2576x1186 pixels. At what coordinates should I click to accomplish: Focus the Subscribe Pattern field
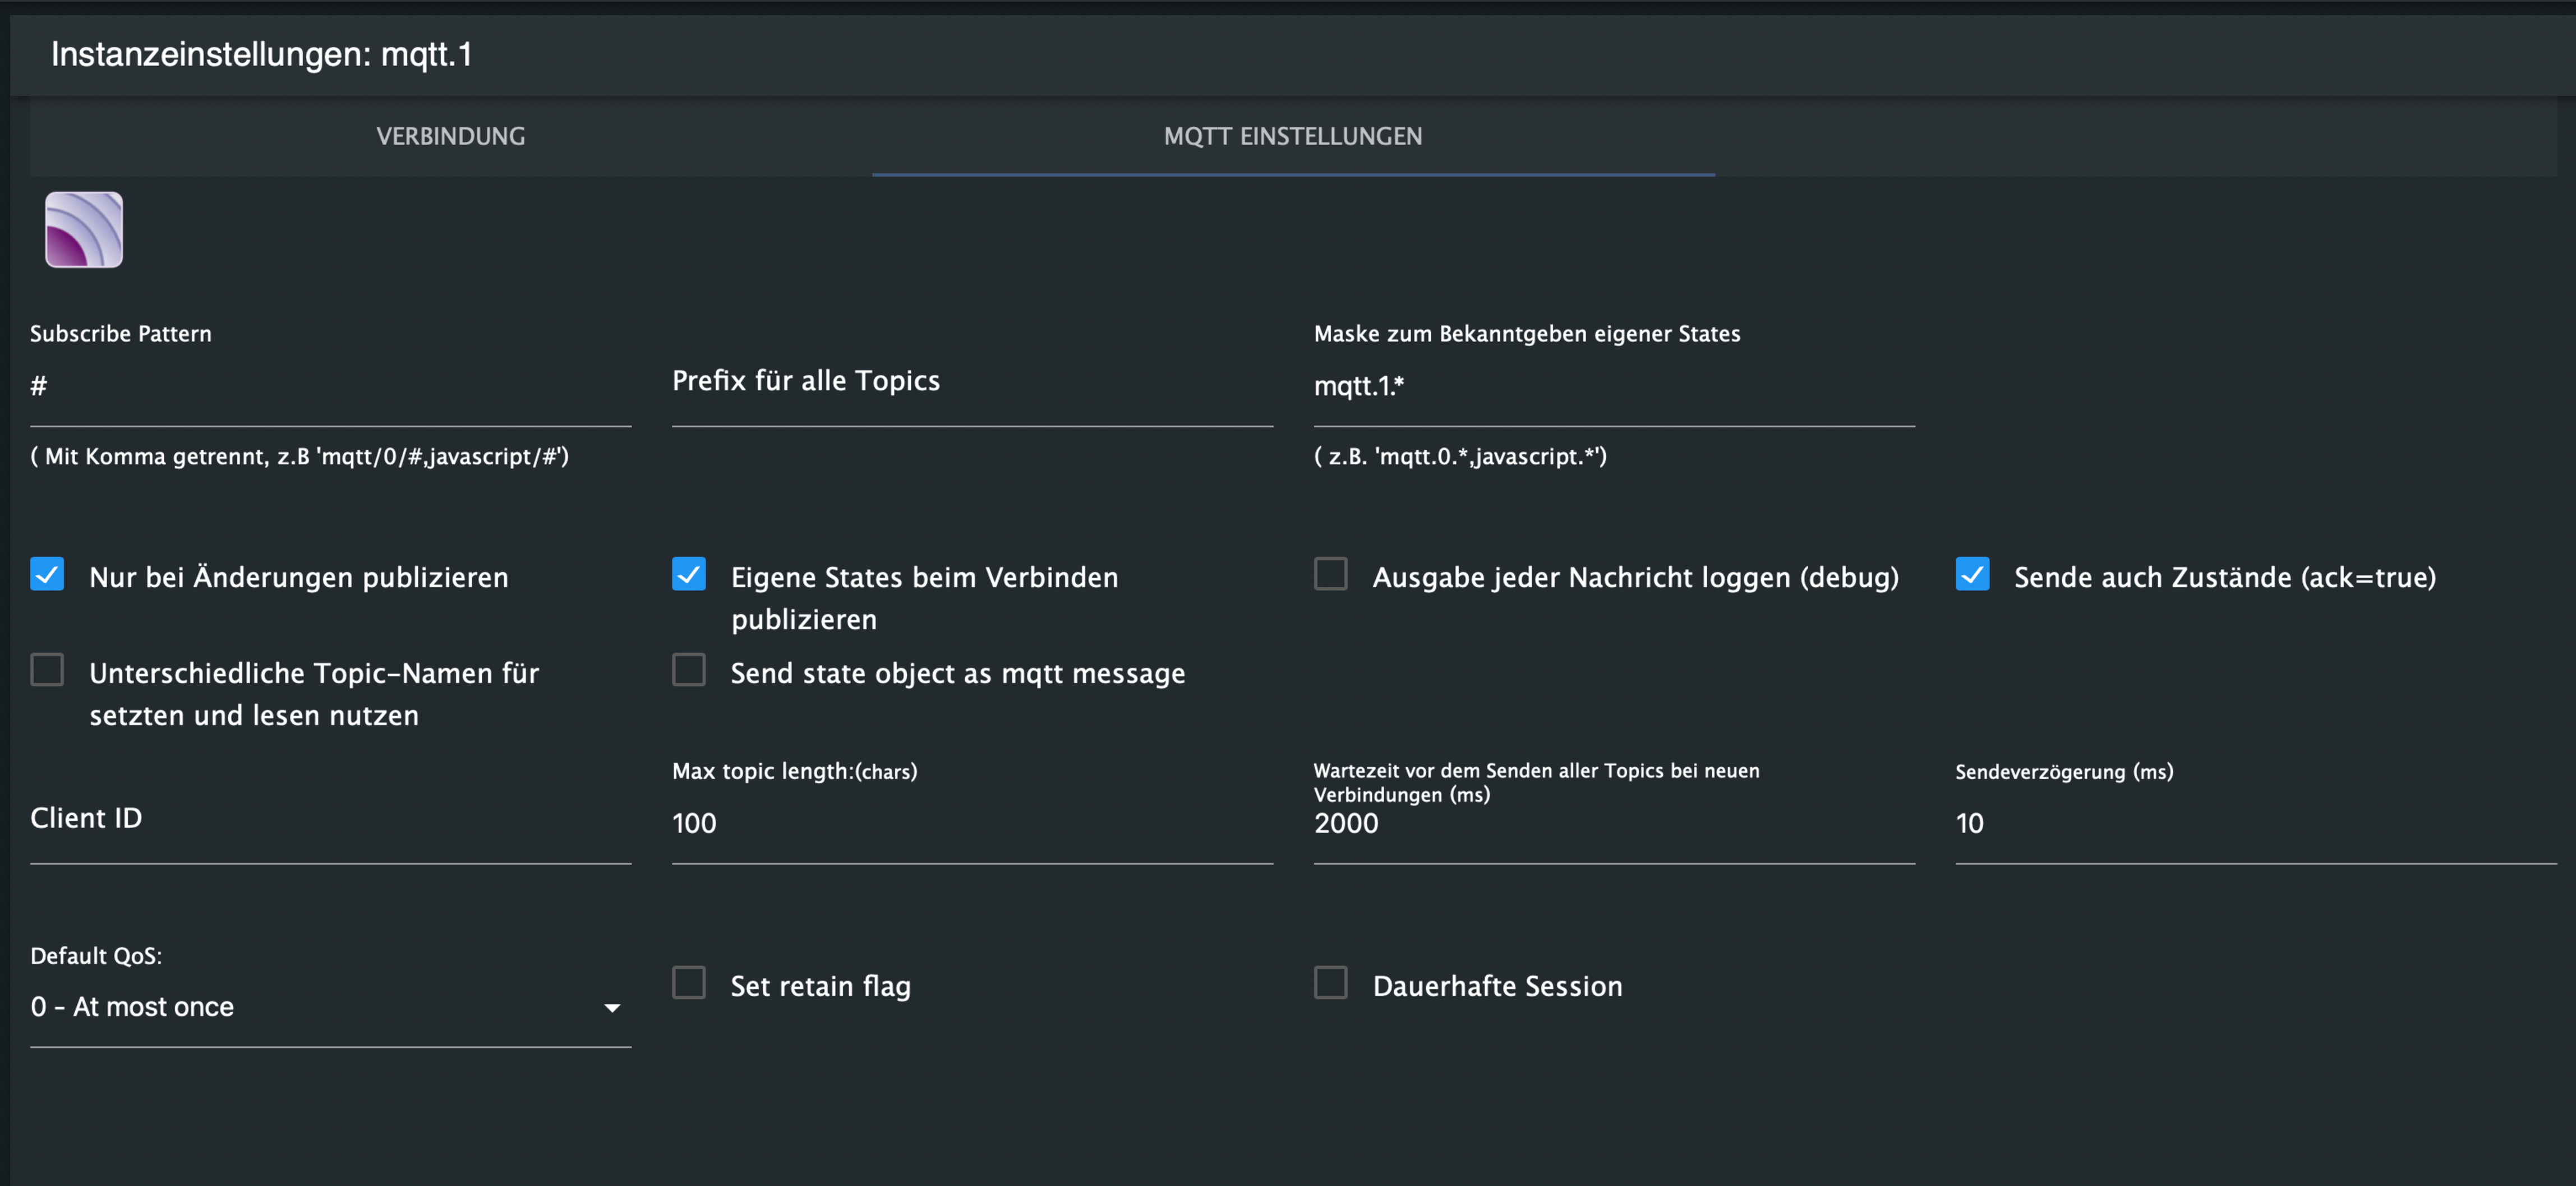click(331, 386)
